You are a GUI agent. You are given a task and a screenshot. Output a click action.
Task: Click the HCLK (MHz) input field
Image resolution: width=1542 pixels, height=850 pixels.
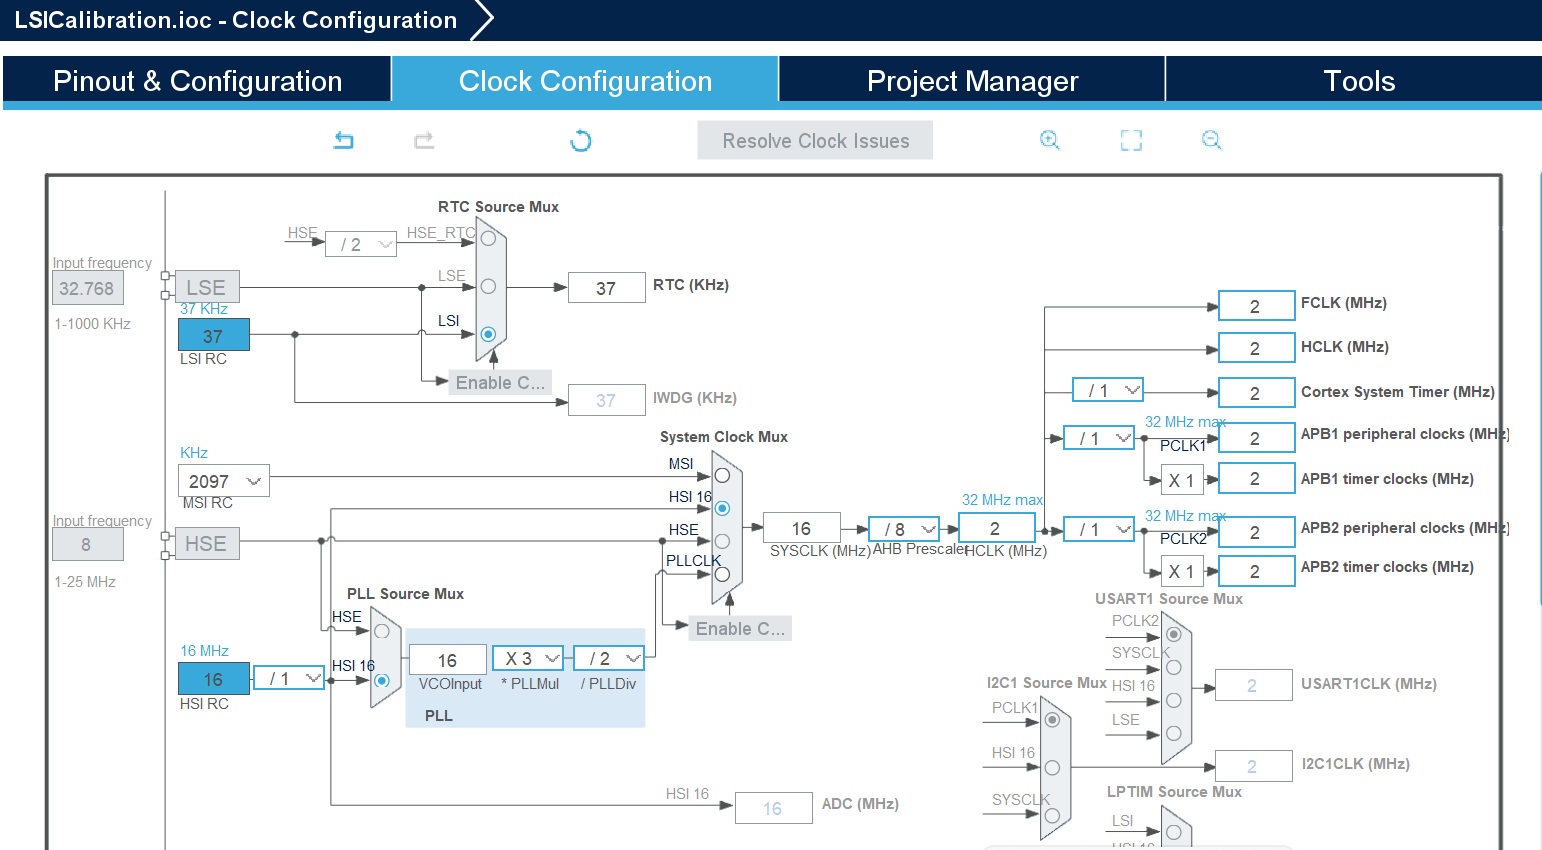(996, 528)
